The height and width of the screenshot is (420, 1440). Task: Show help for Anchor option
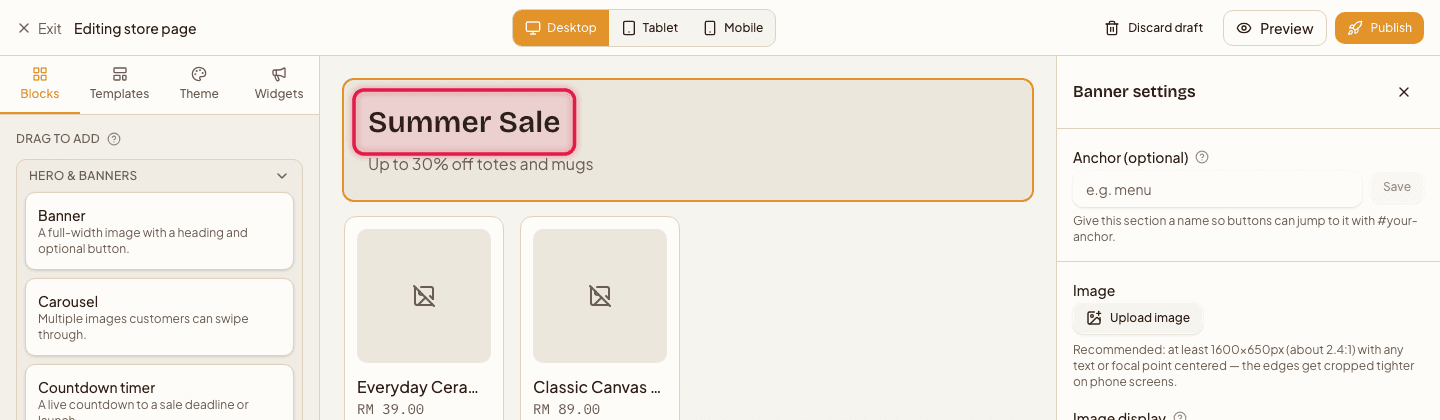click(1202, 157)
